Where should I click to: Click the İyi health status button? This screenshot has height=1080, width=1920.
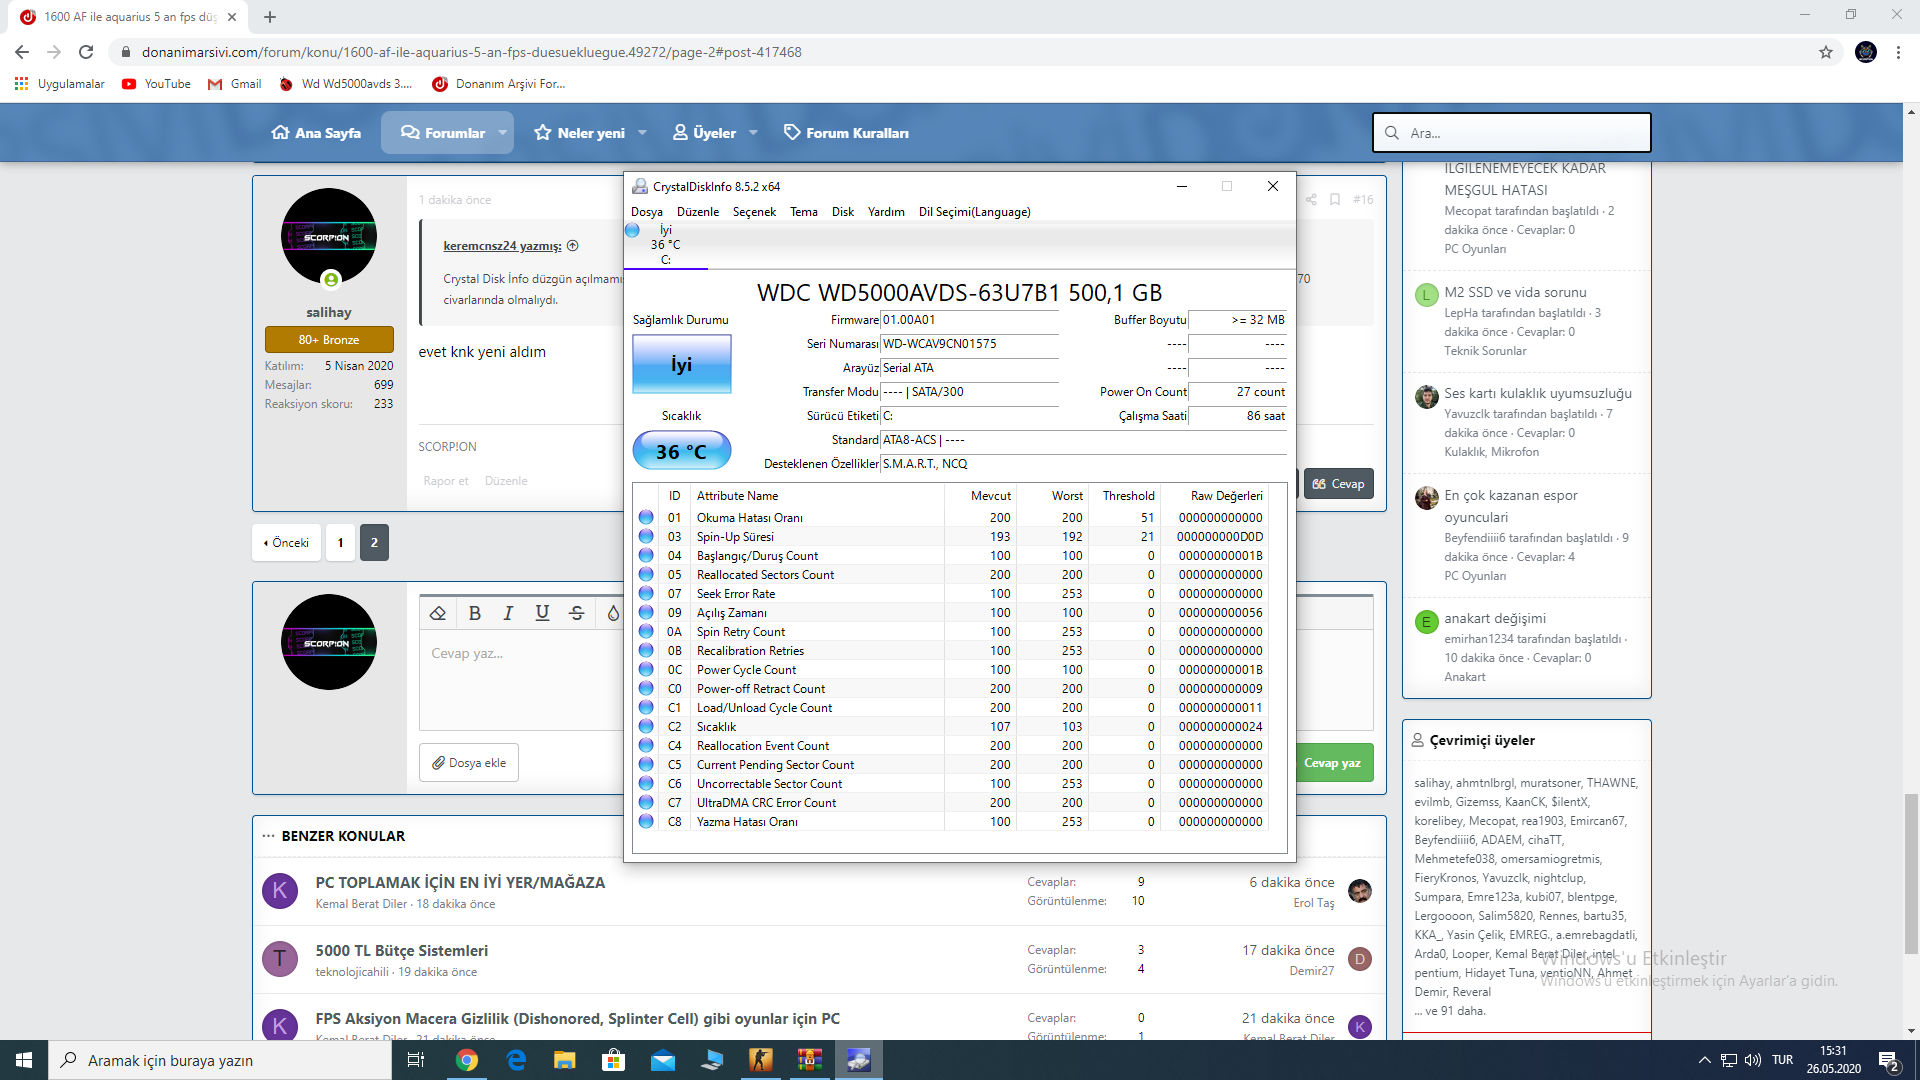tap(681, 365)
